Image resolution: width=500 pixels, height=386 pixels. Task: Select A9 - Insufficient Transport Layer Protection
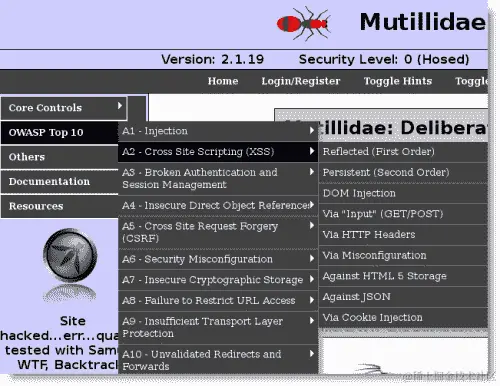tap(218, 328)
